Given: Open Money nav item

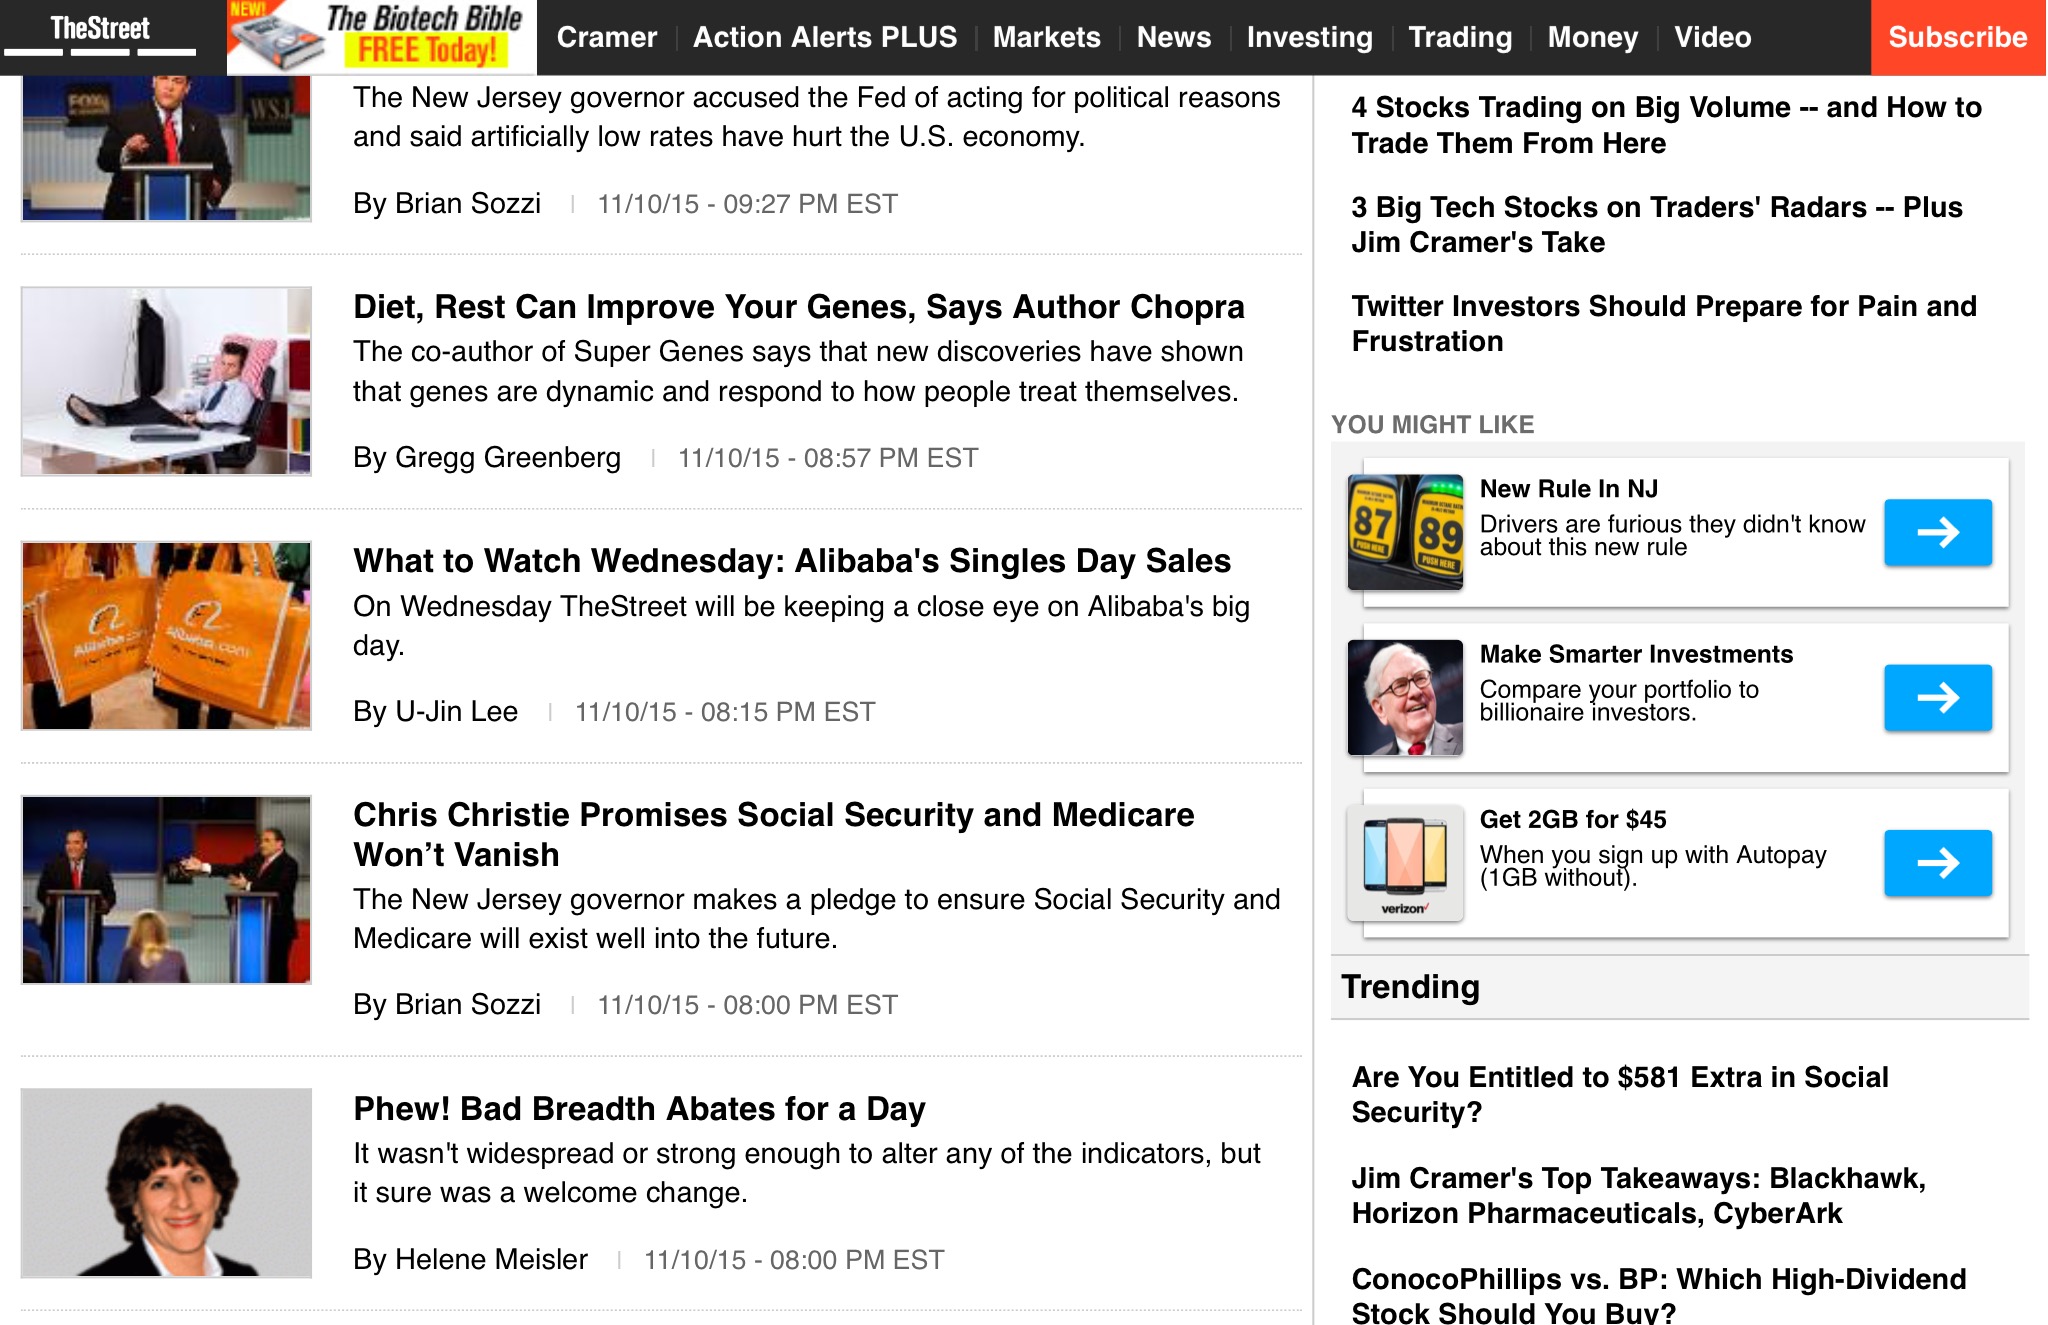Looking at the screenshot, I should click(1593, 37).
